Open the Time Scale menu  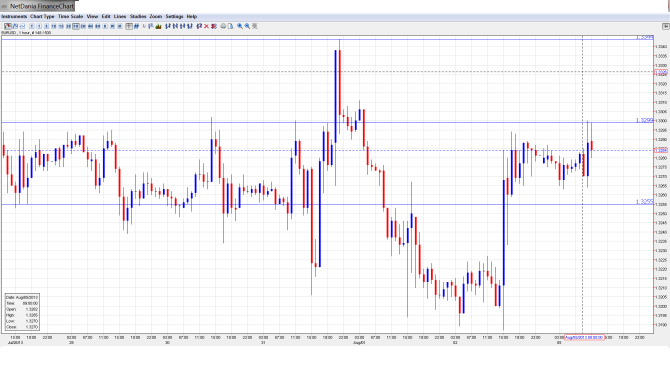click(x=71, y=16)
